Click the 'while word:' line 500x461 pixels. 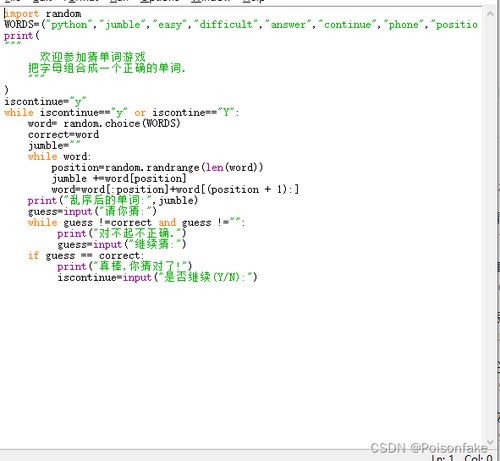59,156
